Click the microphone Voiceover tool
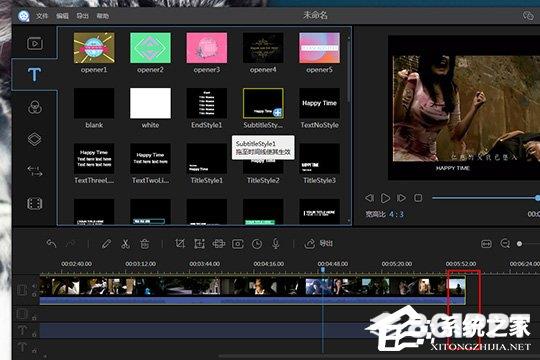This screenshot has width=540, height=360. pyautogui.click(x=276, y=244)
